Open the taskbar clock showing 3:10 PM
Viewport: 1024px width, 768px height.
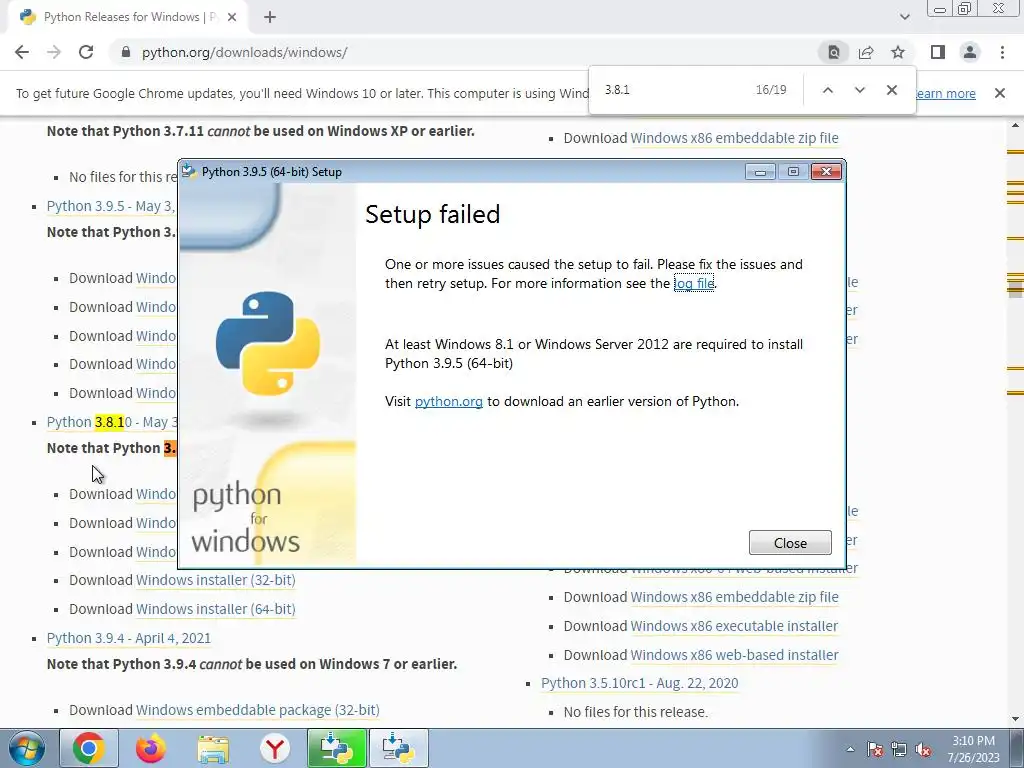click(x=973, y=749)
